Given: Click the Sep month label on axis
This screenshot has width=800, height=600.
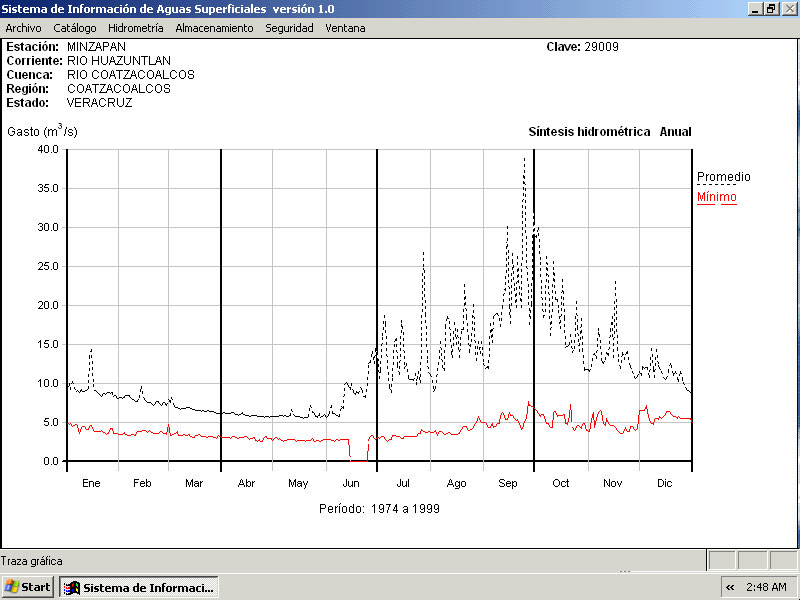Looking at the screenshot, I should pyautogui.click(x=508, y=483).
